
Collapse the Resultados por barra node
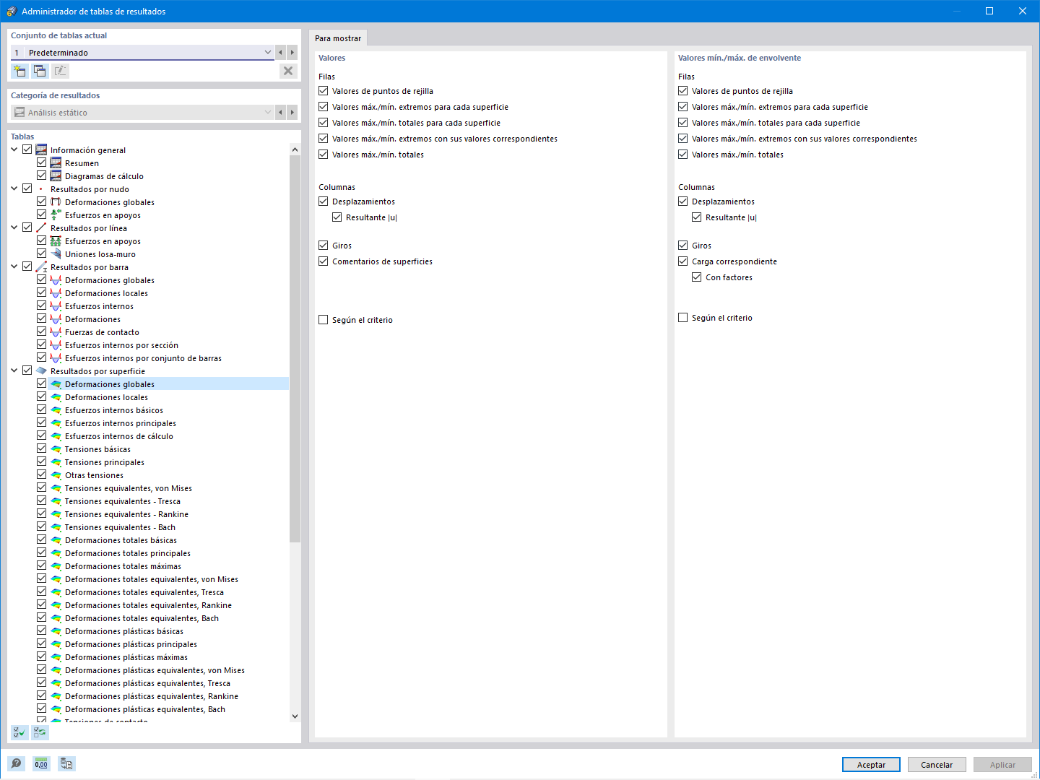[15, 267]
